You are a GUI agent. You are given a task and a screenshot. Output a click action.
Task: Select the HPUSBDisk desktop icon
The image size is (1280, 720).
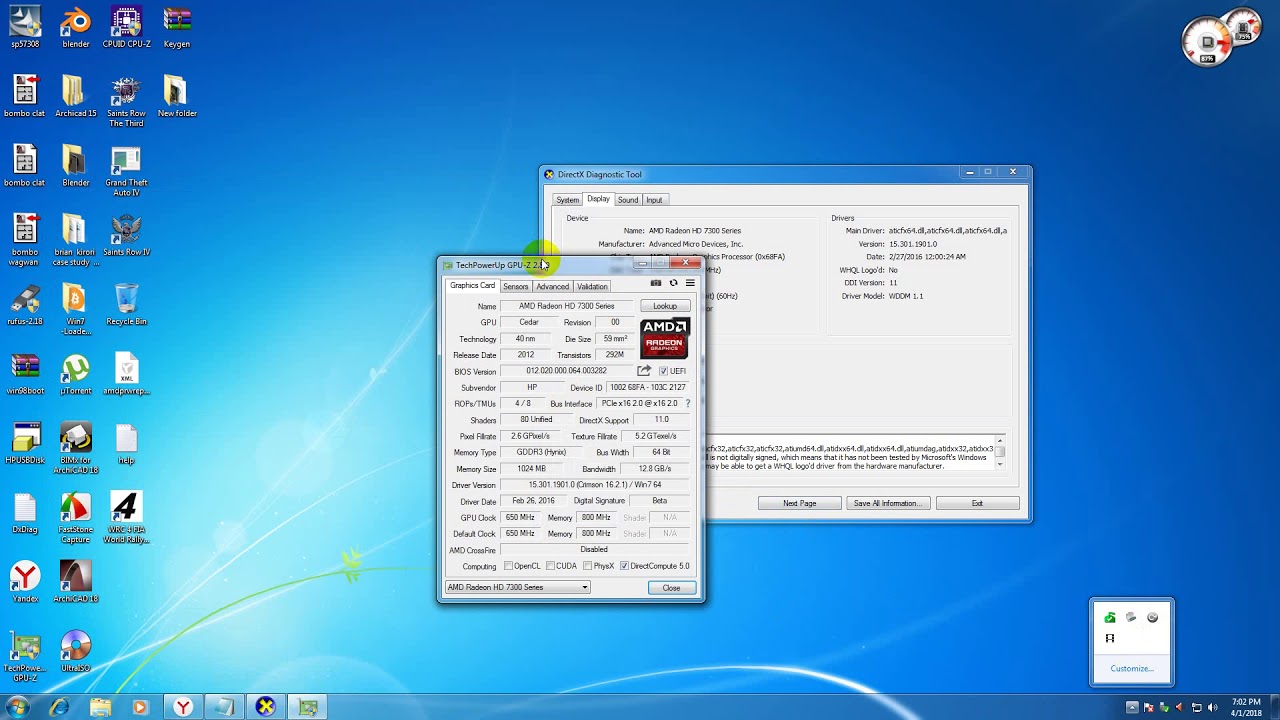(25, 443)
